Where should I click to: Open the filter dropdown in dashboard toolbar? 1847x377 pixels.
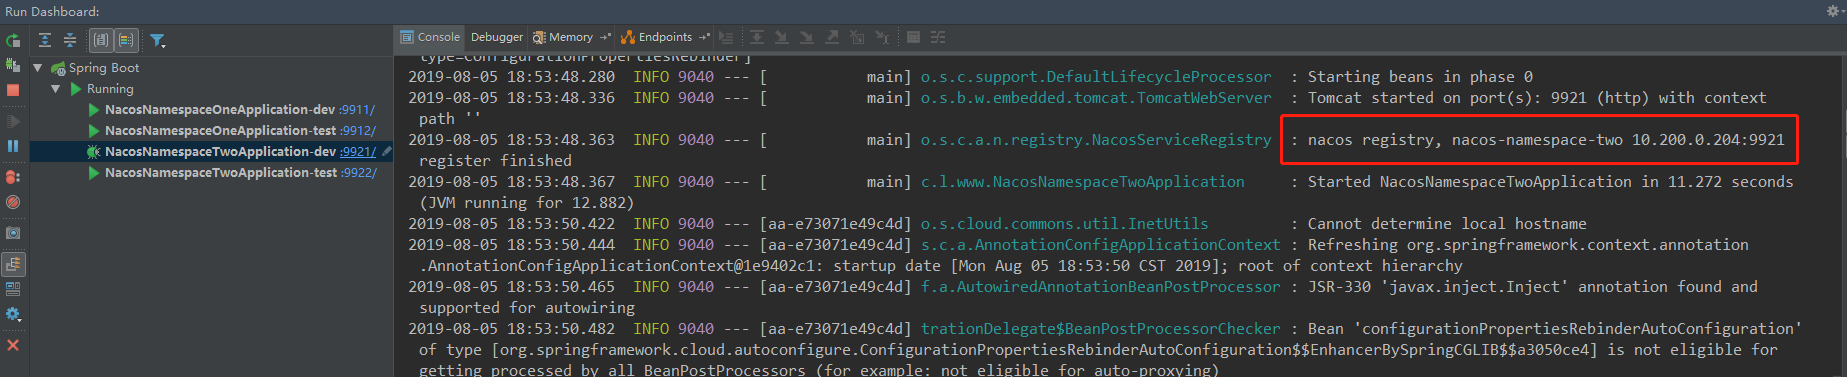pos(158,41)
